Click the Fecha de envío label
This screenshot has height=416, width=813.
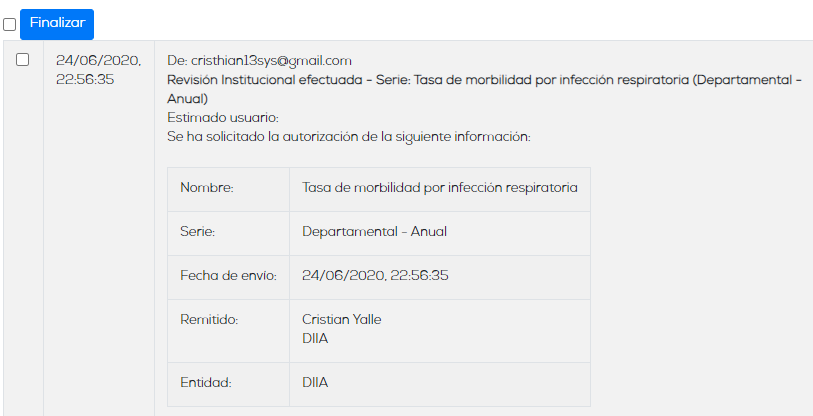(x=228, y=275)
